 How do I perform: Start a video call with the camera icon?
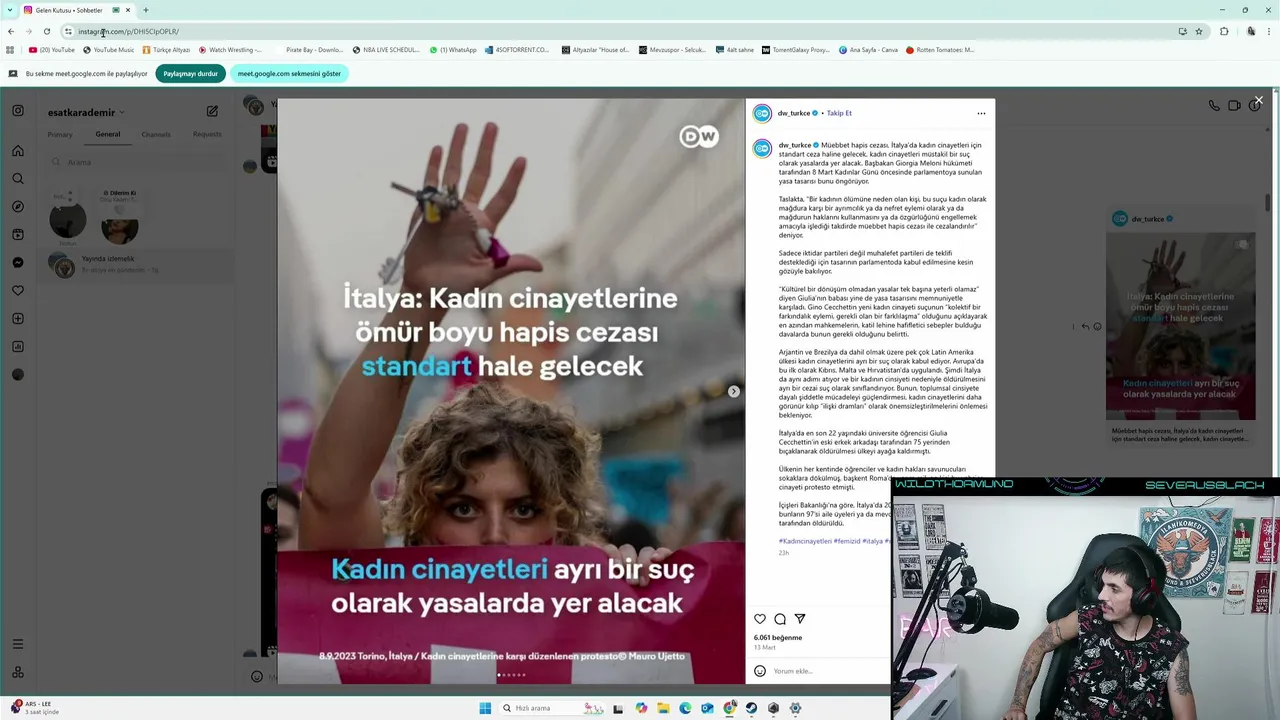click(x=1235, y=105)
